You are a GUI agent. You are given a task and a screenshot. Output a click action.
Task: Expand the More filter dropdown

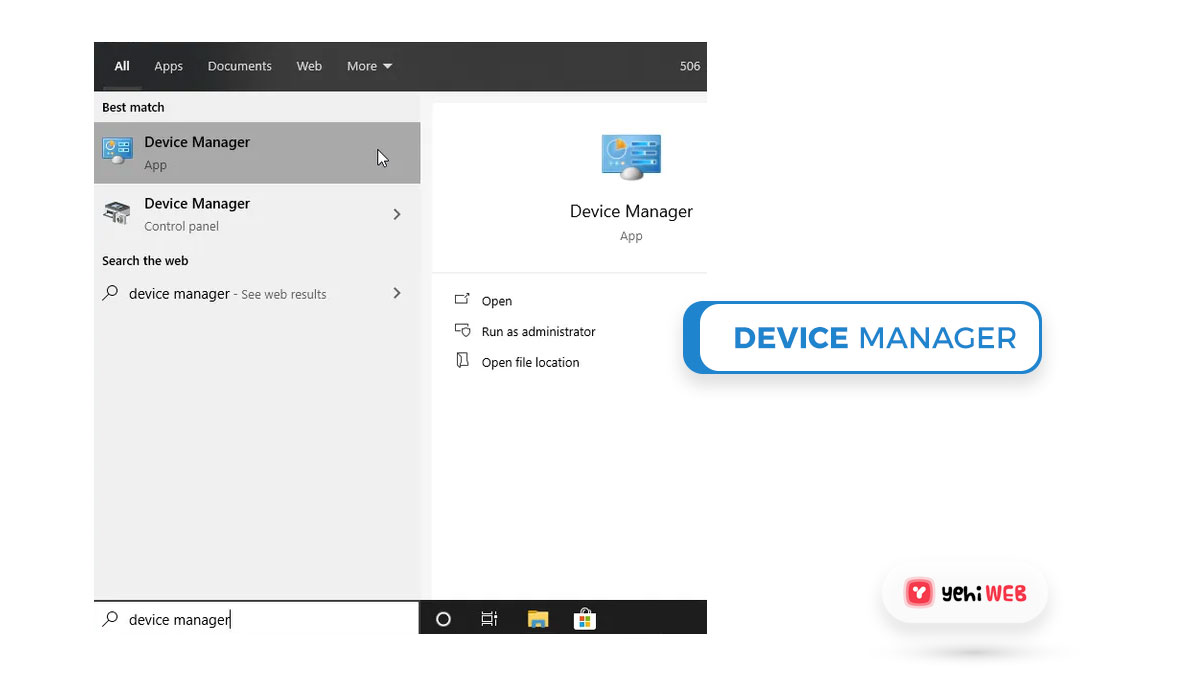point(368,66)
